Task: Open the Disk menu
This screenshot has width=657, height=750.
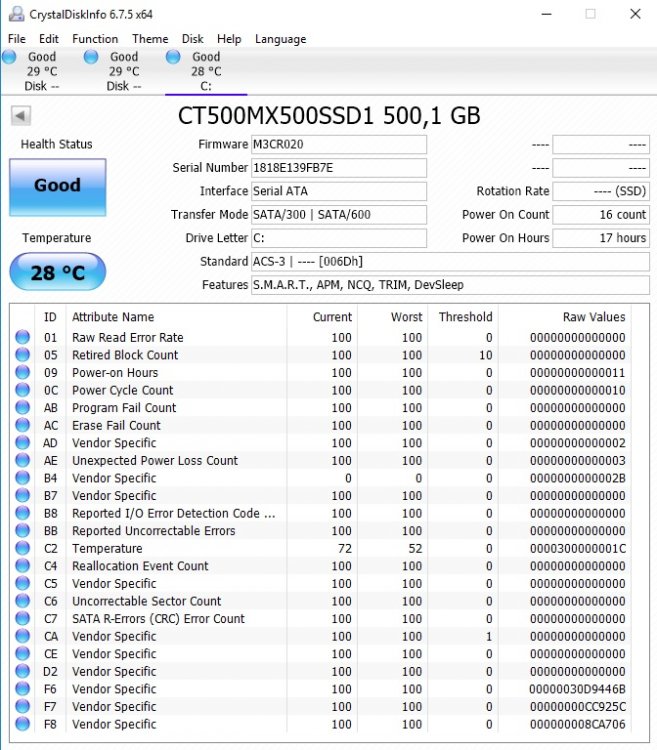Action: coord(193,39)
